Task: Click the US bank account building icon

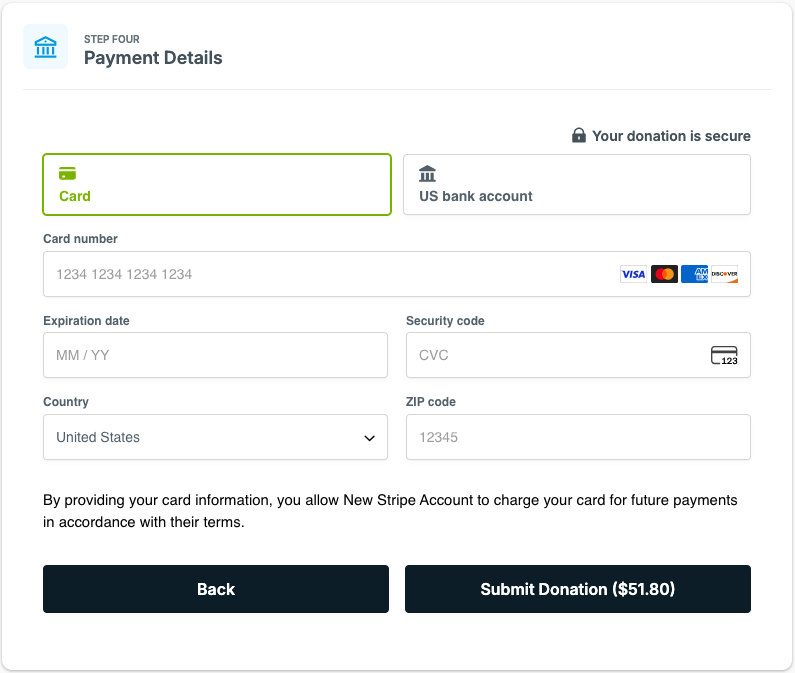Action: 427,173
